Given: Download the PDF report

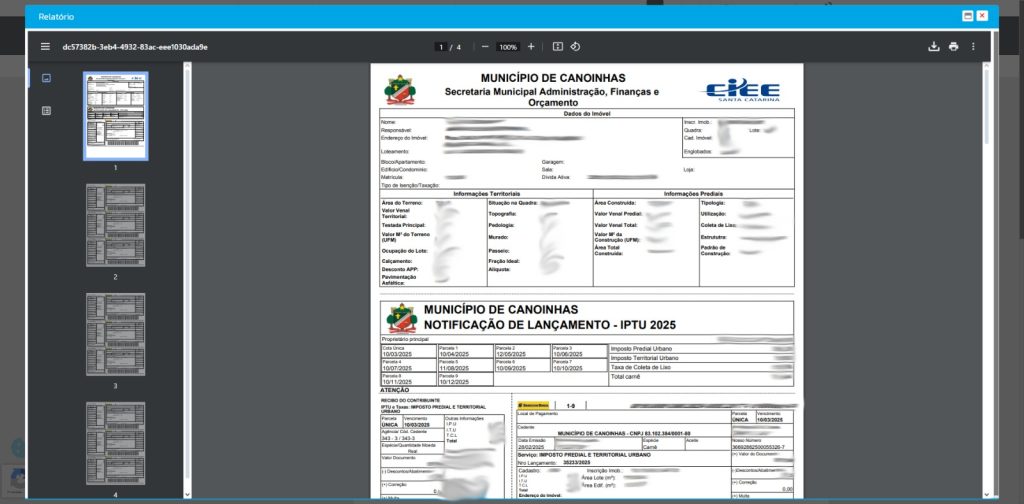Looking at the screenshot, I should click(x=934, y=46).
